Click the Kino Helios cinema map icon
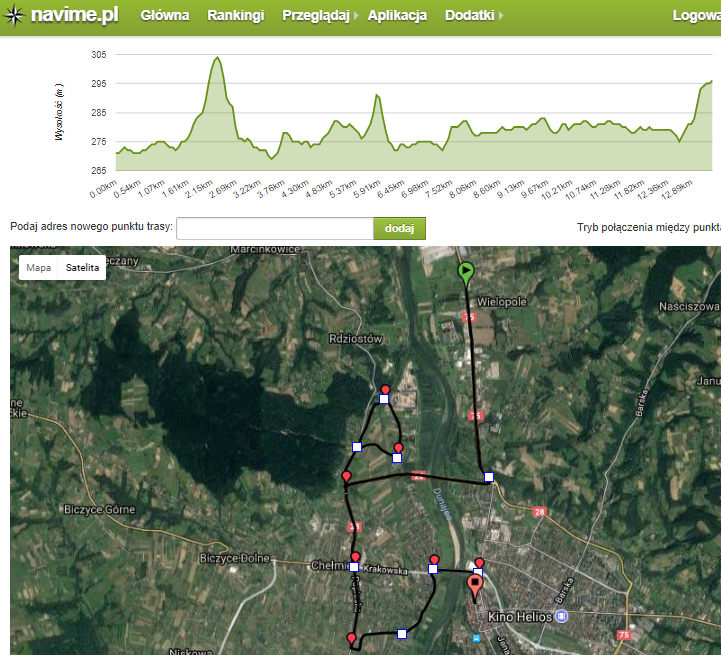Screen dimensions: 721x655 pos(561,616)
